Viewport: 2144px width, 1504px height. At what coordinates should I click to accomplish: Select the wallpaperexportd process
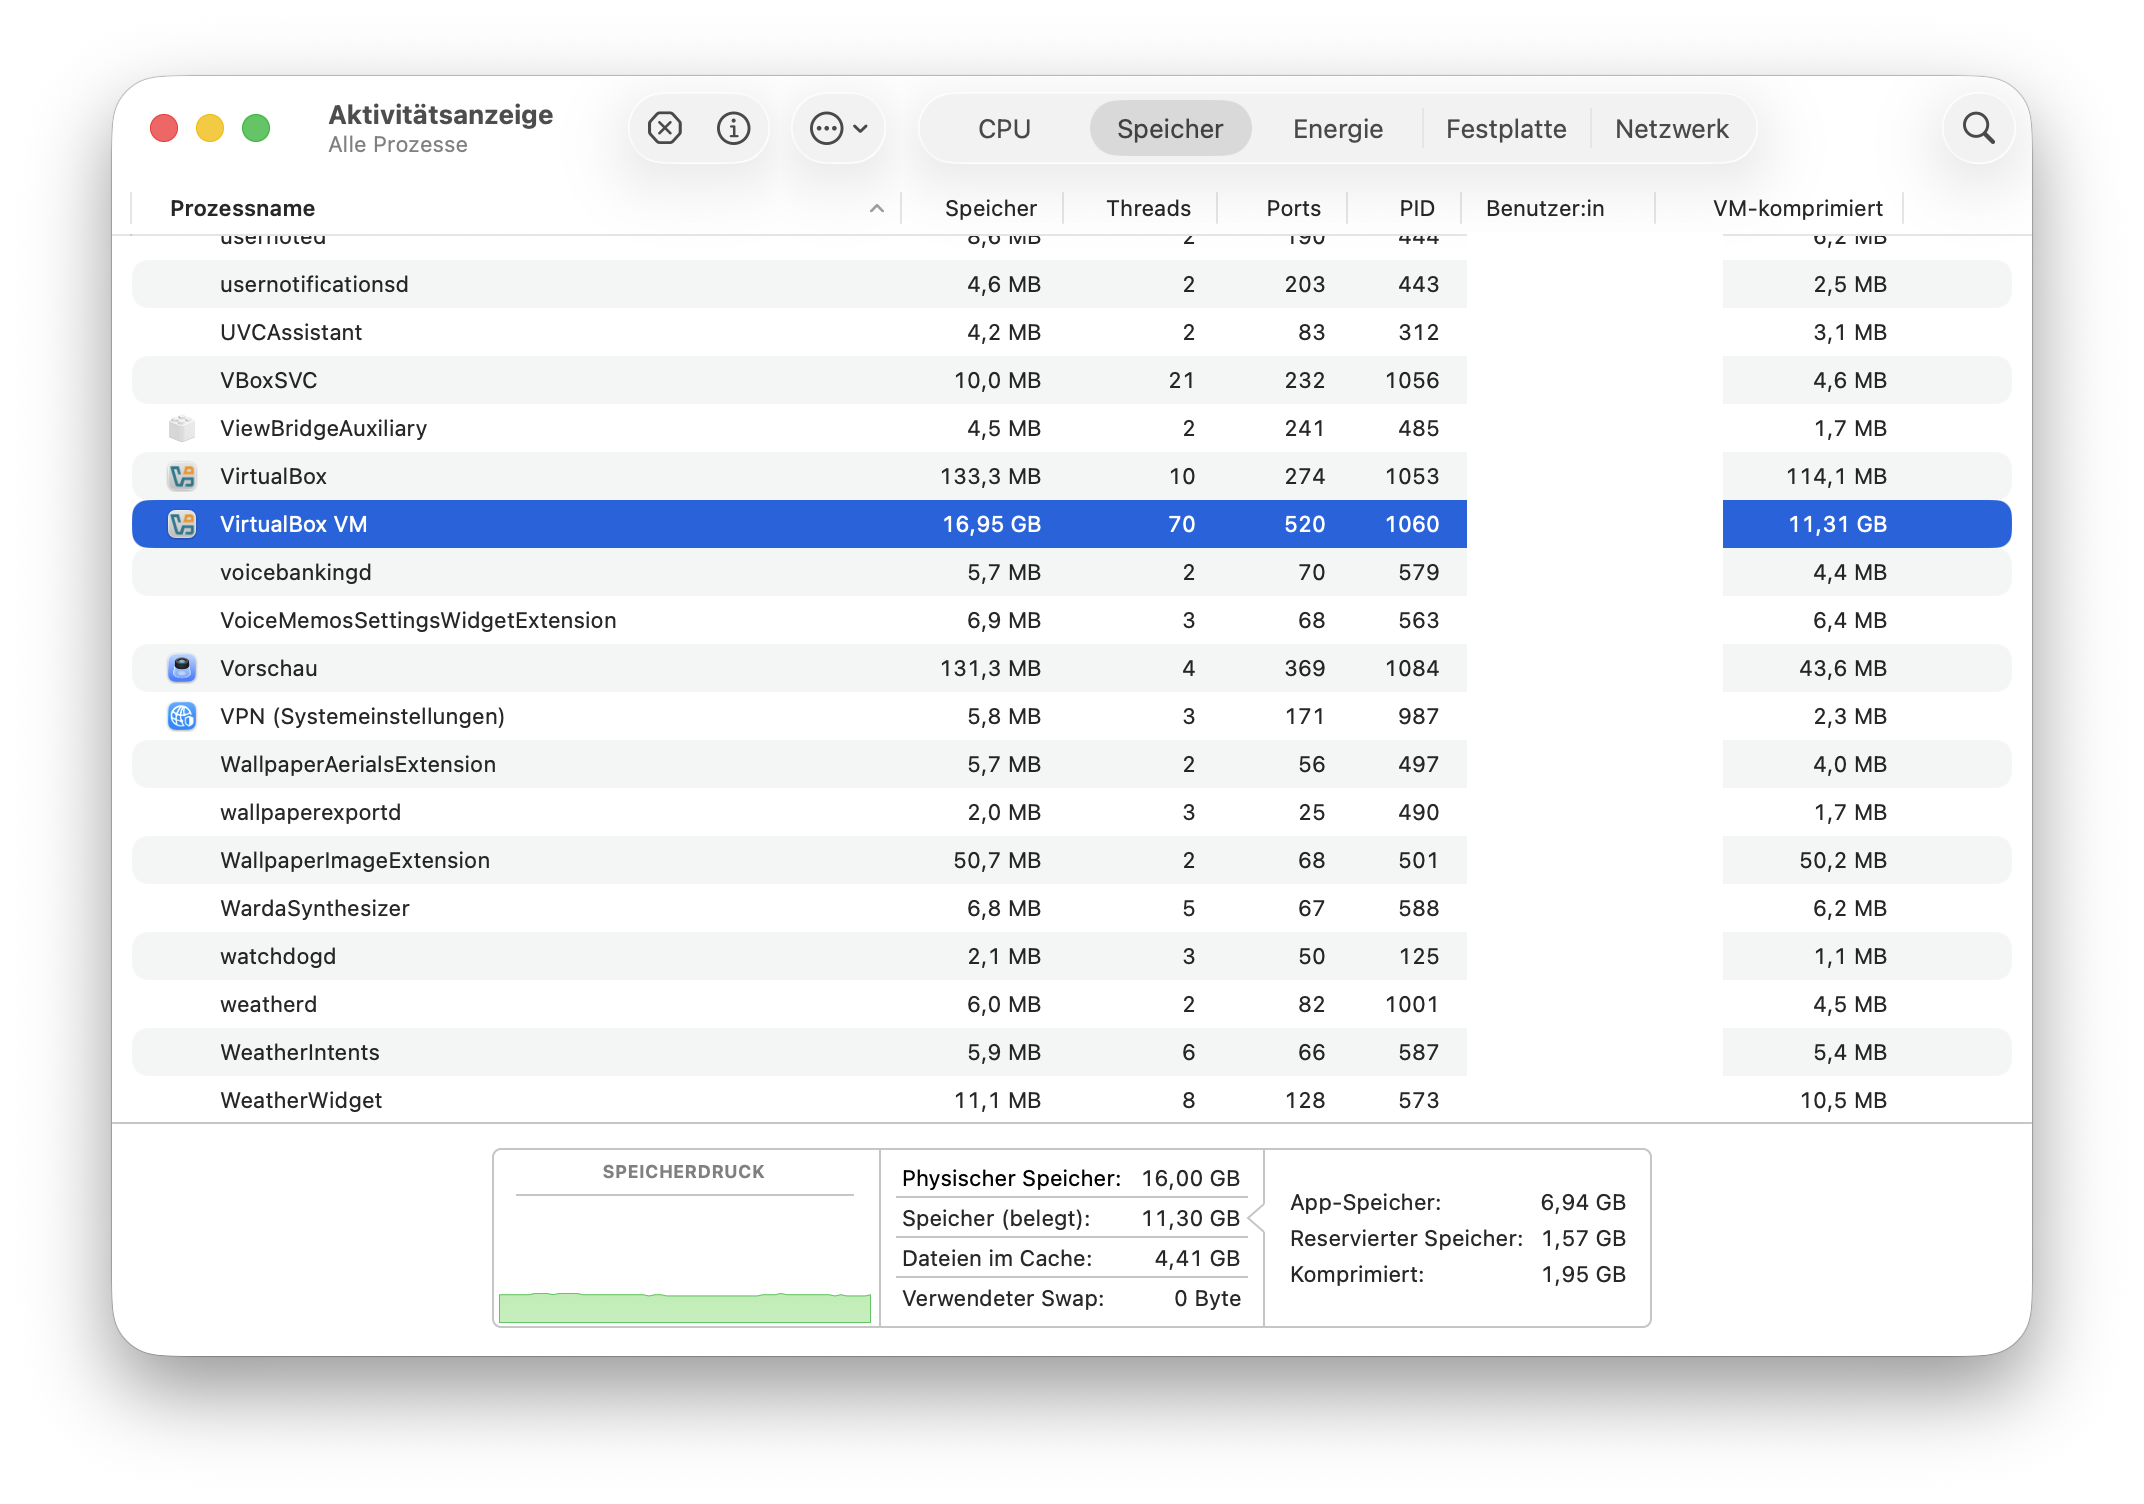coord(310,812)
